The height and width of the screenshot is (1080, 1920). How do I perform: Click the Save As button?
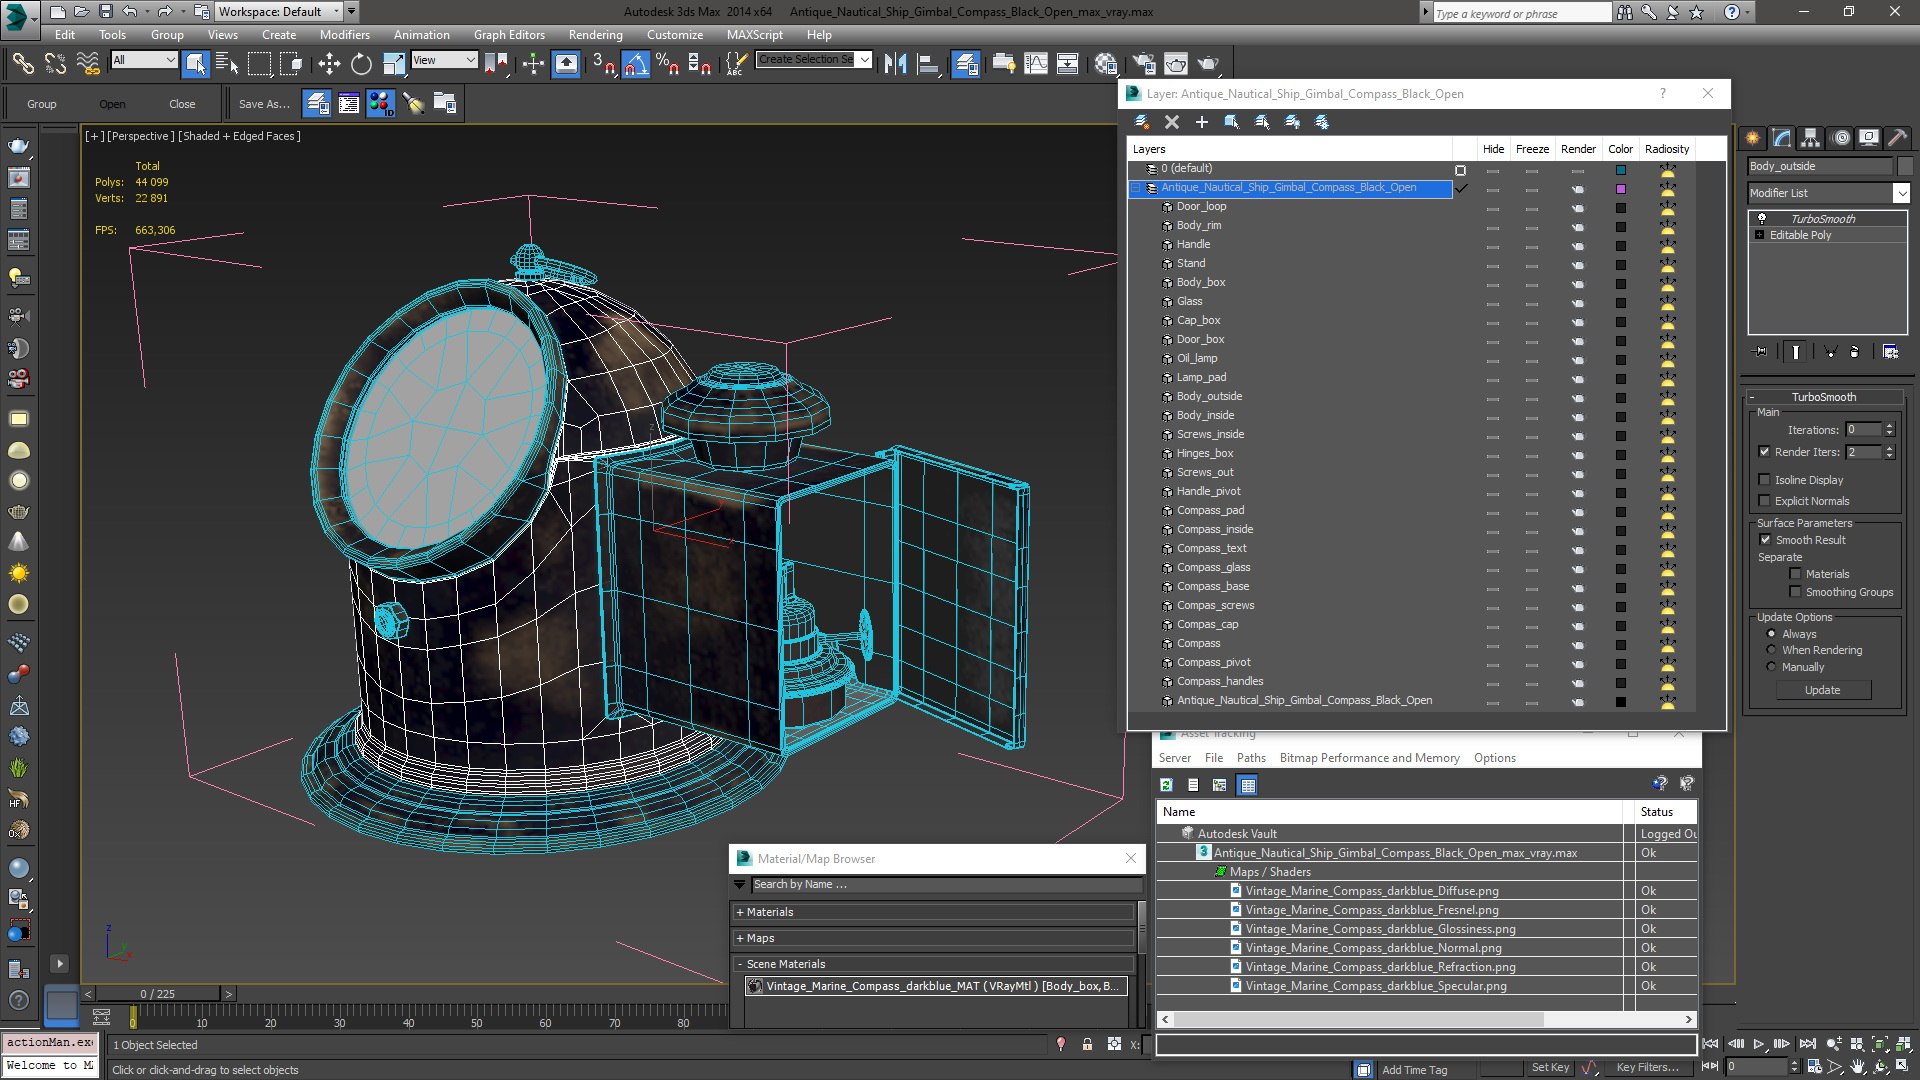point(264,104)
